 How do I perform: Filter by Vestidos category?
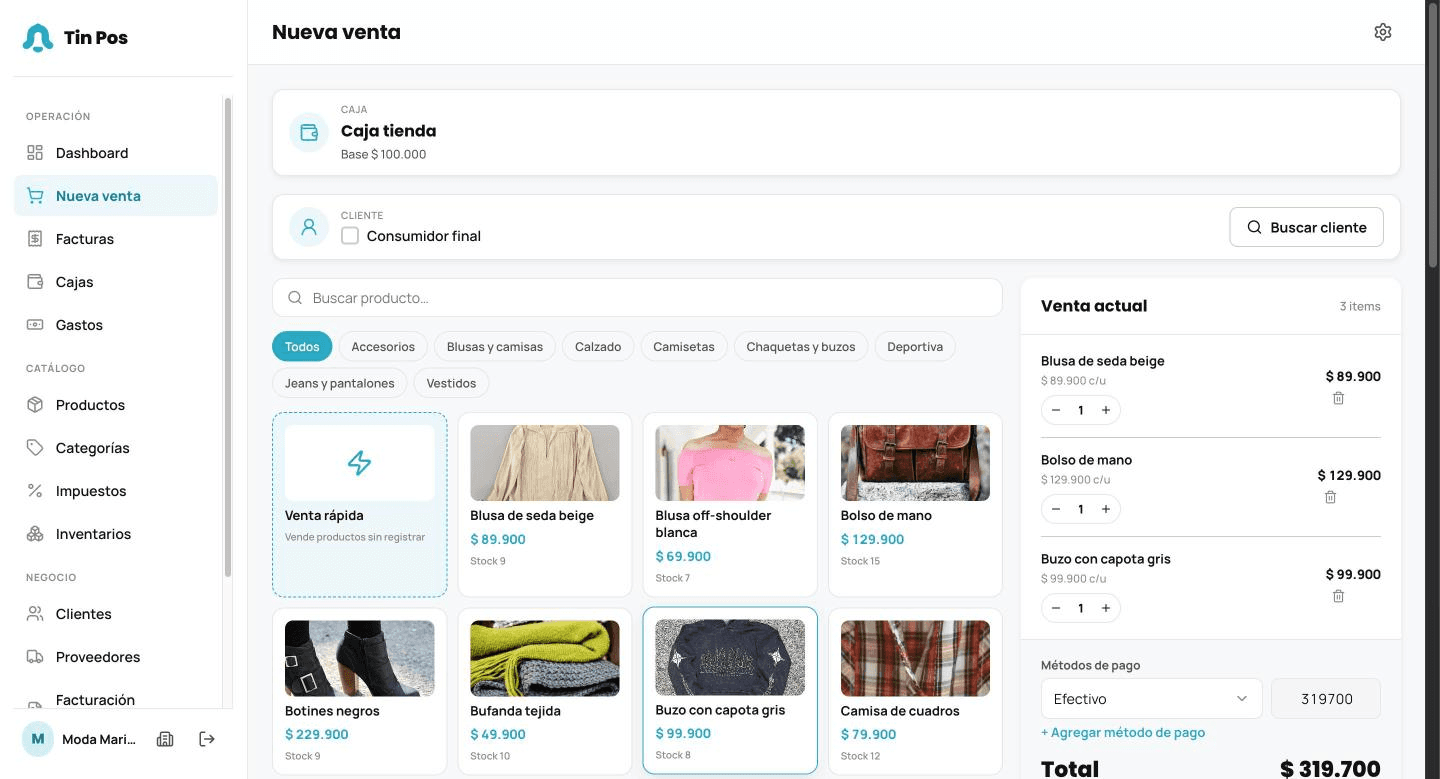click(451, 383)
